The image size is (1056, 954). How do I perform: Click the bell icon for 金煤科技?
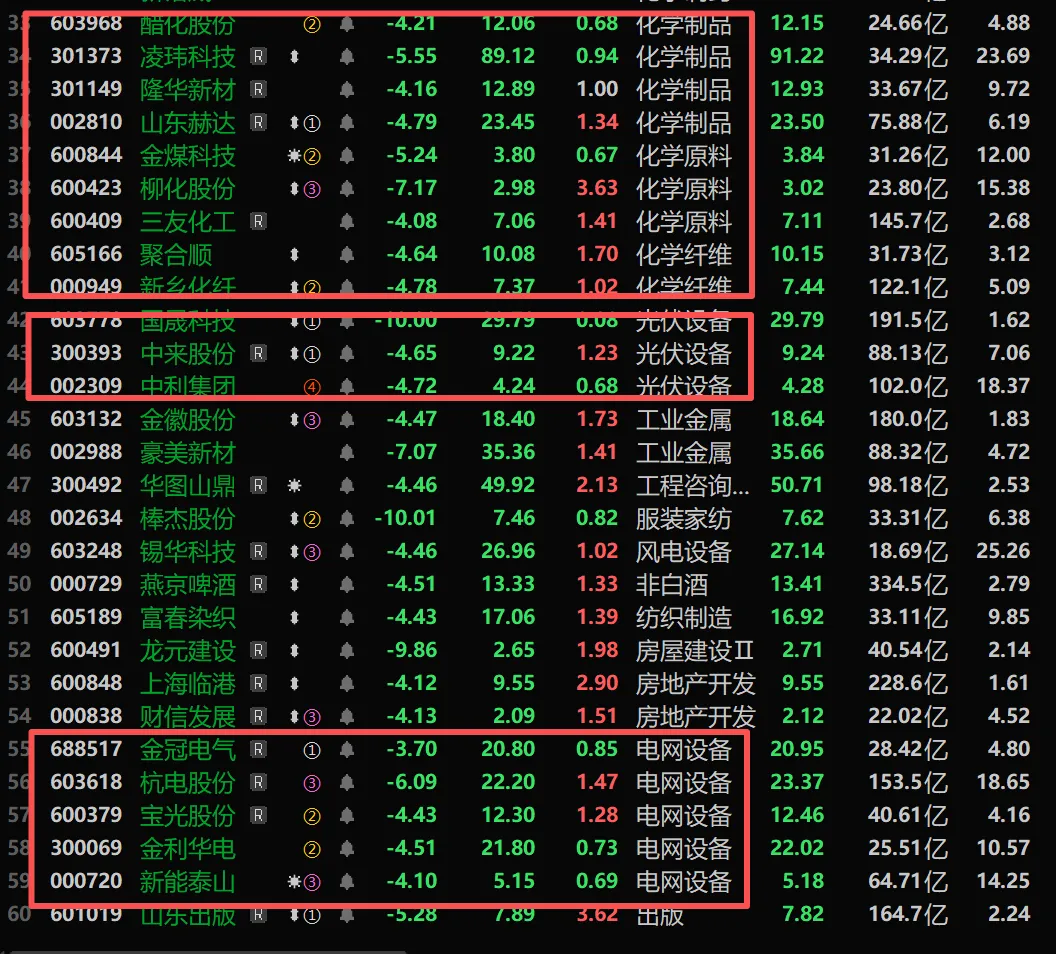(x=347, y=156)
